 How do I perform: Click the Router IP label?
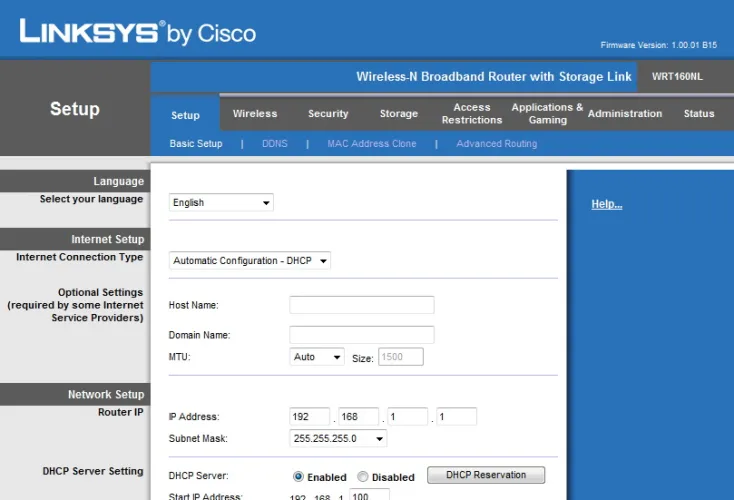(x=120, y=412)
